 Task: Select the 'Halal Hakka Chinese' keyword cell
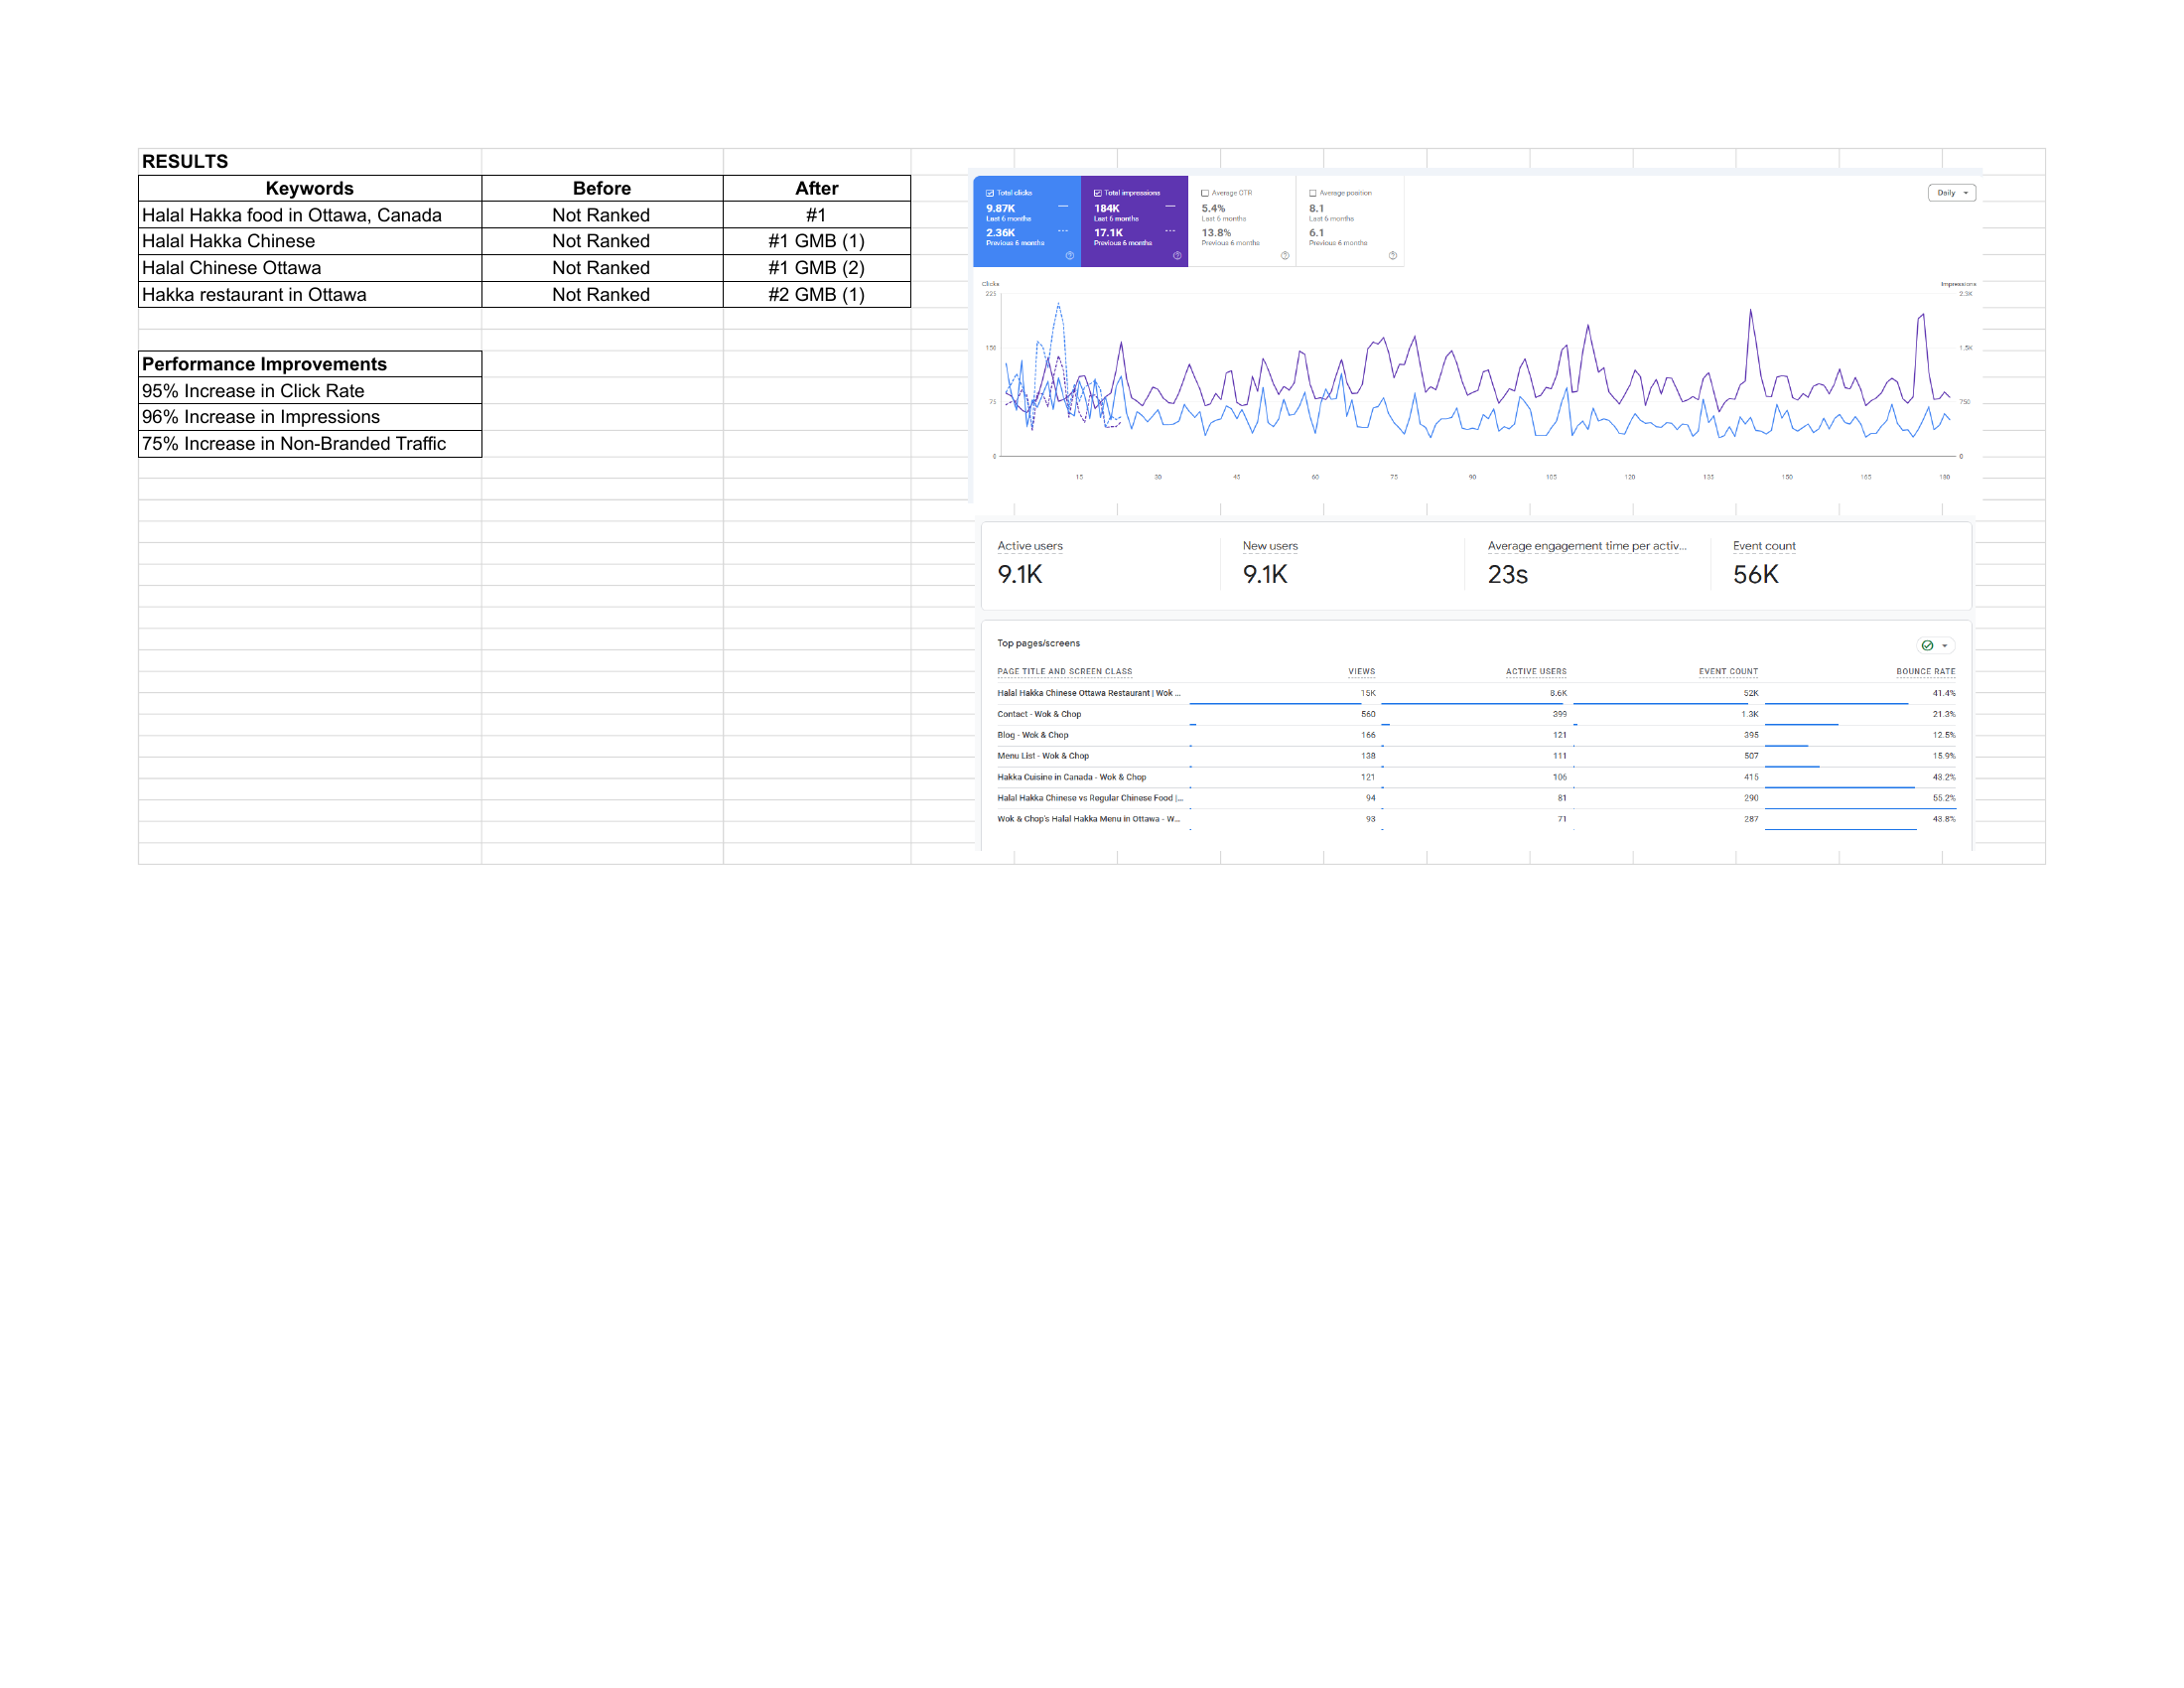coord(310,241)
